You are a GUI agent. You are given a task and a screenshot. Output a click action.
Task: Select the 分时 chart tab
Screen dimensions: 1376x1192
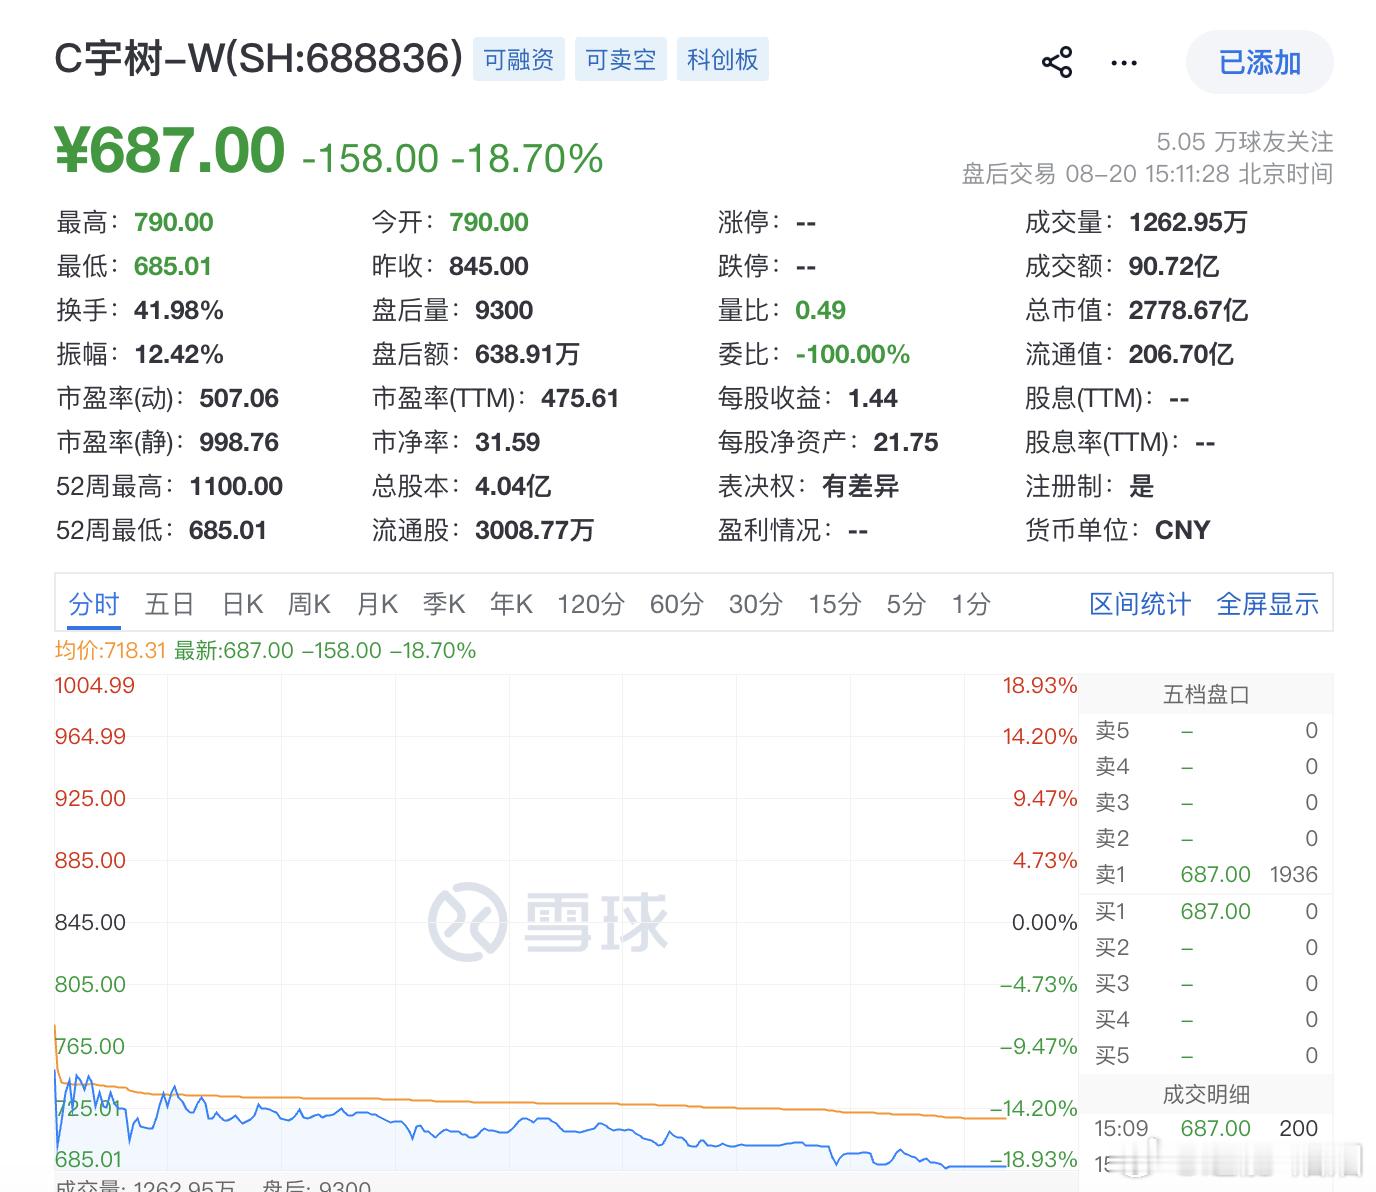pyautogui.click(x=94, y=604)
